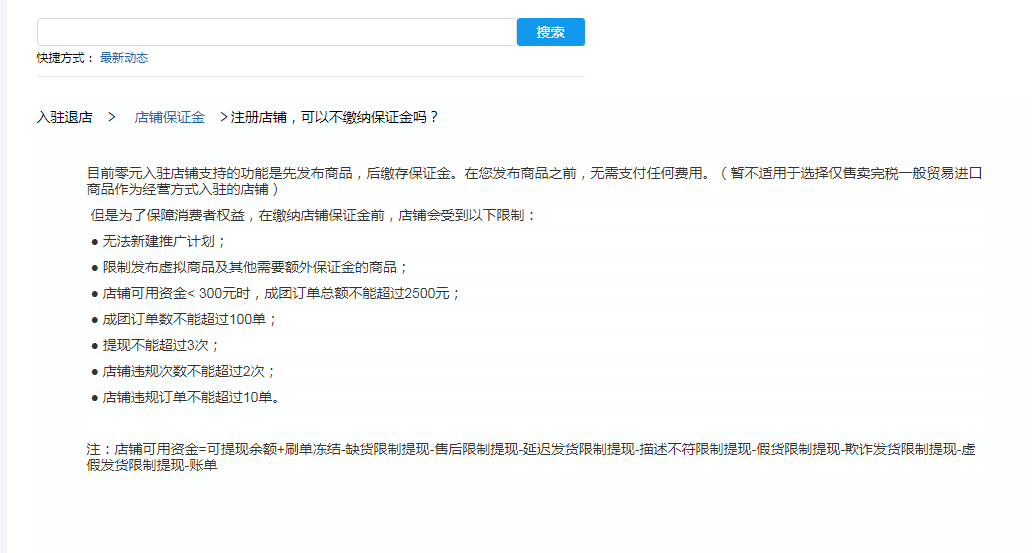Click bullet 限制发布虚拟商品及其他需要额外保证金的商品
Screen dimensions: 1032x553
[x=250, y=267]
